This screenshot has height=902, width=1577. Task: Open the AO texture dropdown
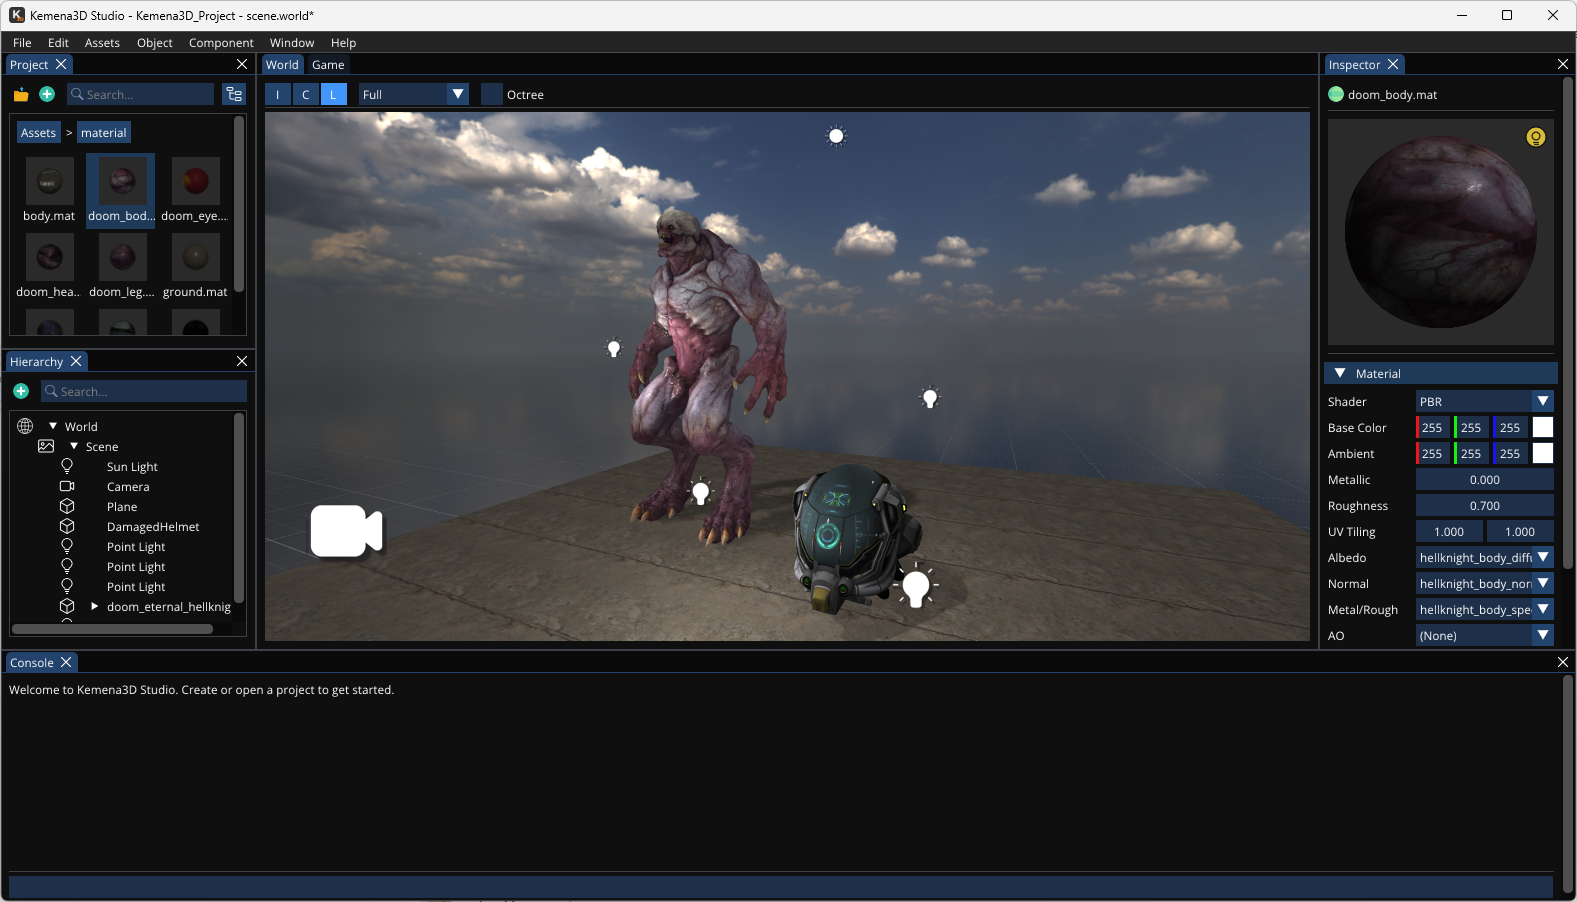[1484, 635]
